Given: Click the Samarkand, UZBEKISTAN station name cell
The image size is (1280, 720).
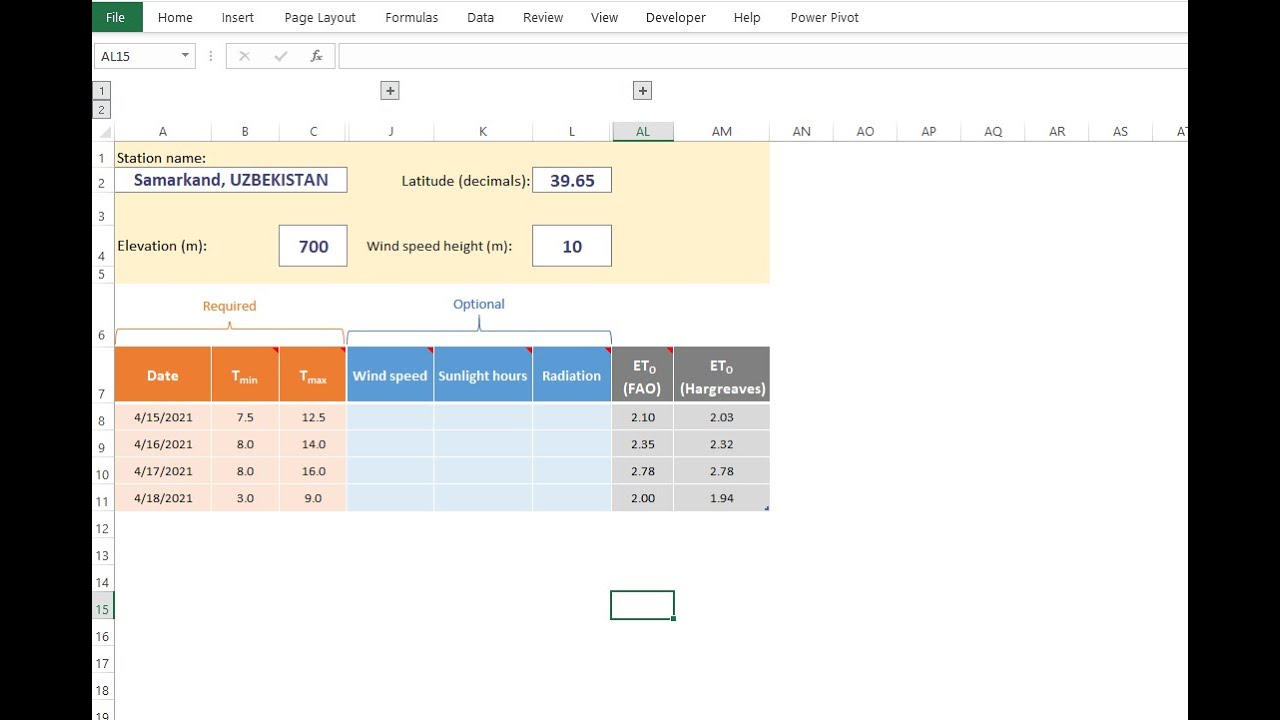Looking at the screenshot, I should point(231,180).
